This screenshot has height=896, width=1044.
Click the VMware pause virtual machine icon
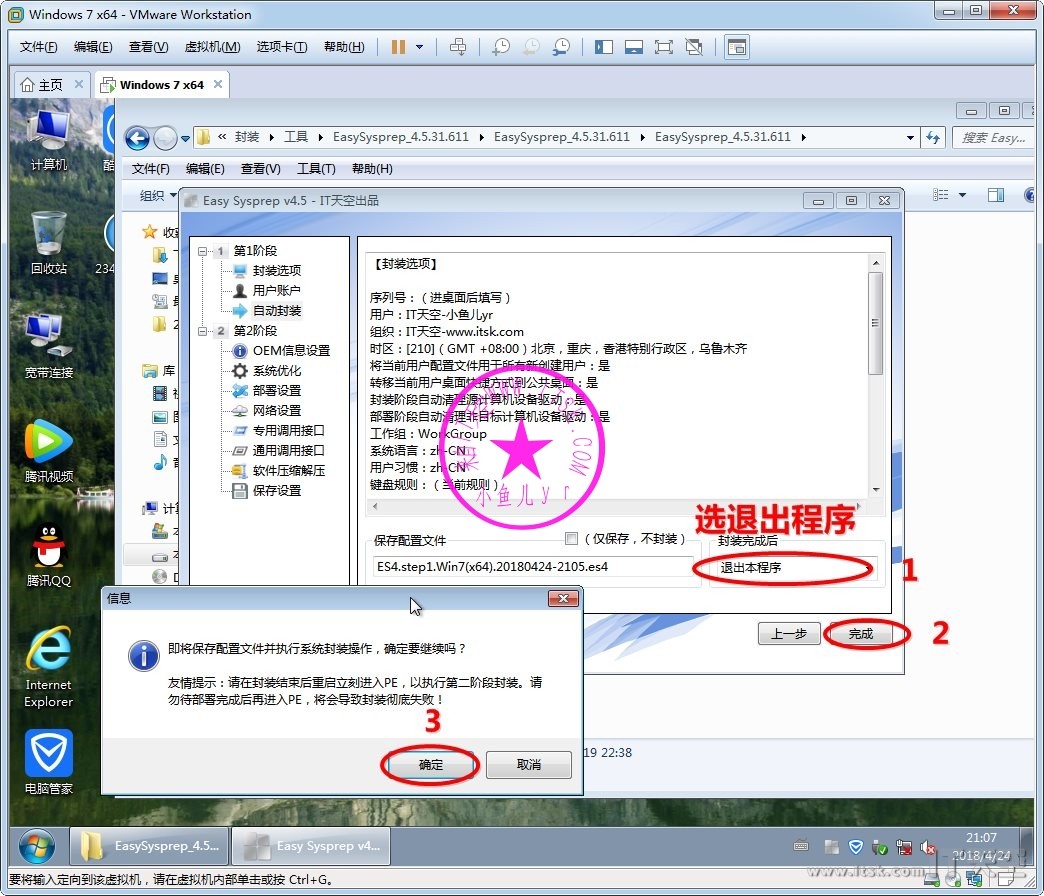point(398,47)
